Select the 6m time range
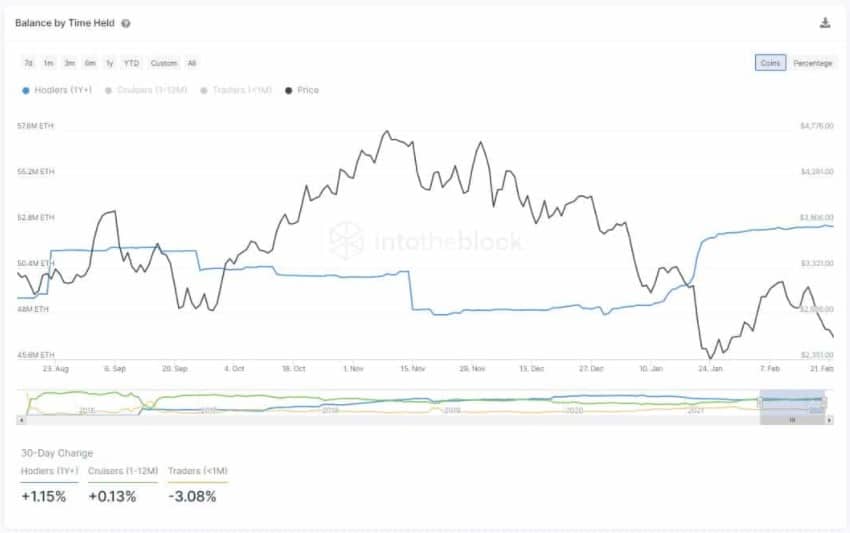850x533 pixels. point(90,63)
